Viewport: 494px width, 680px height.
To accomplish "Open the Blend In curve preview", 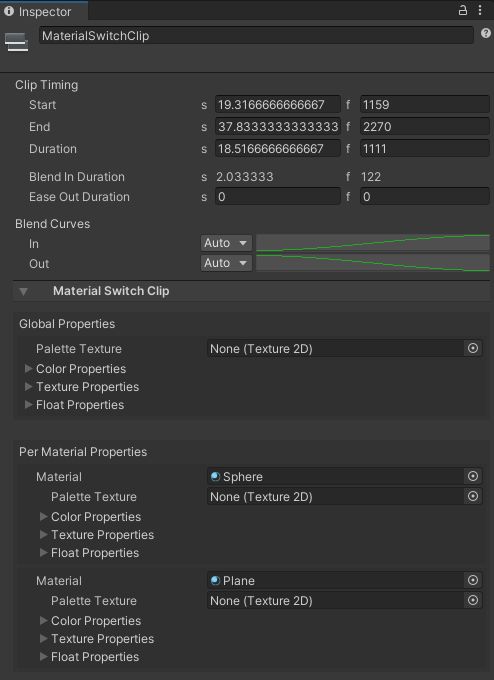I will pyautogui.click(x=373, y=243).
